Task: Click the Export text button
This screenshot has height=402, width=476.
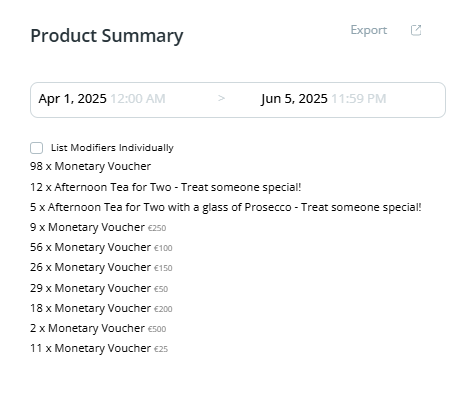Action: (x=369, y=30)
